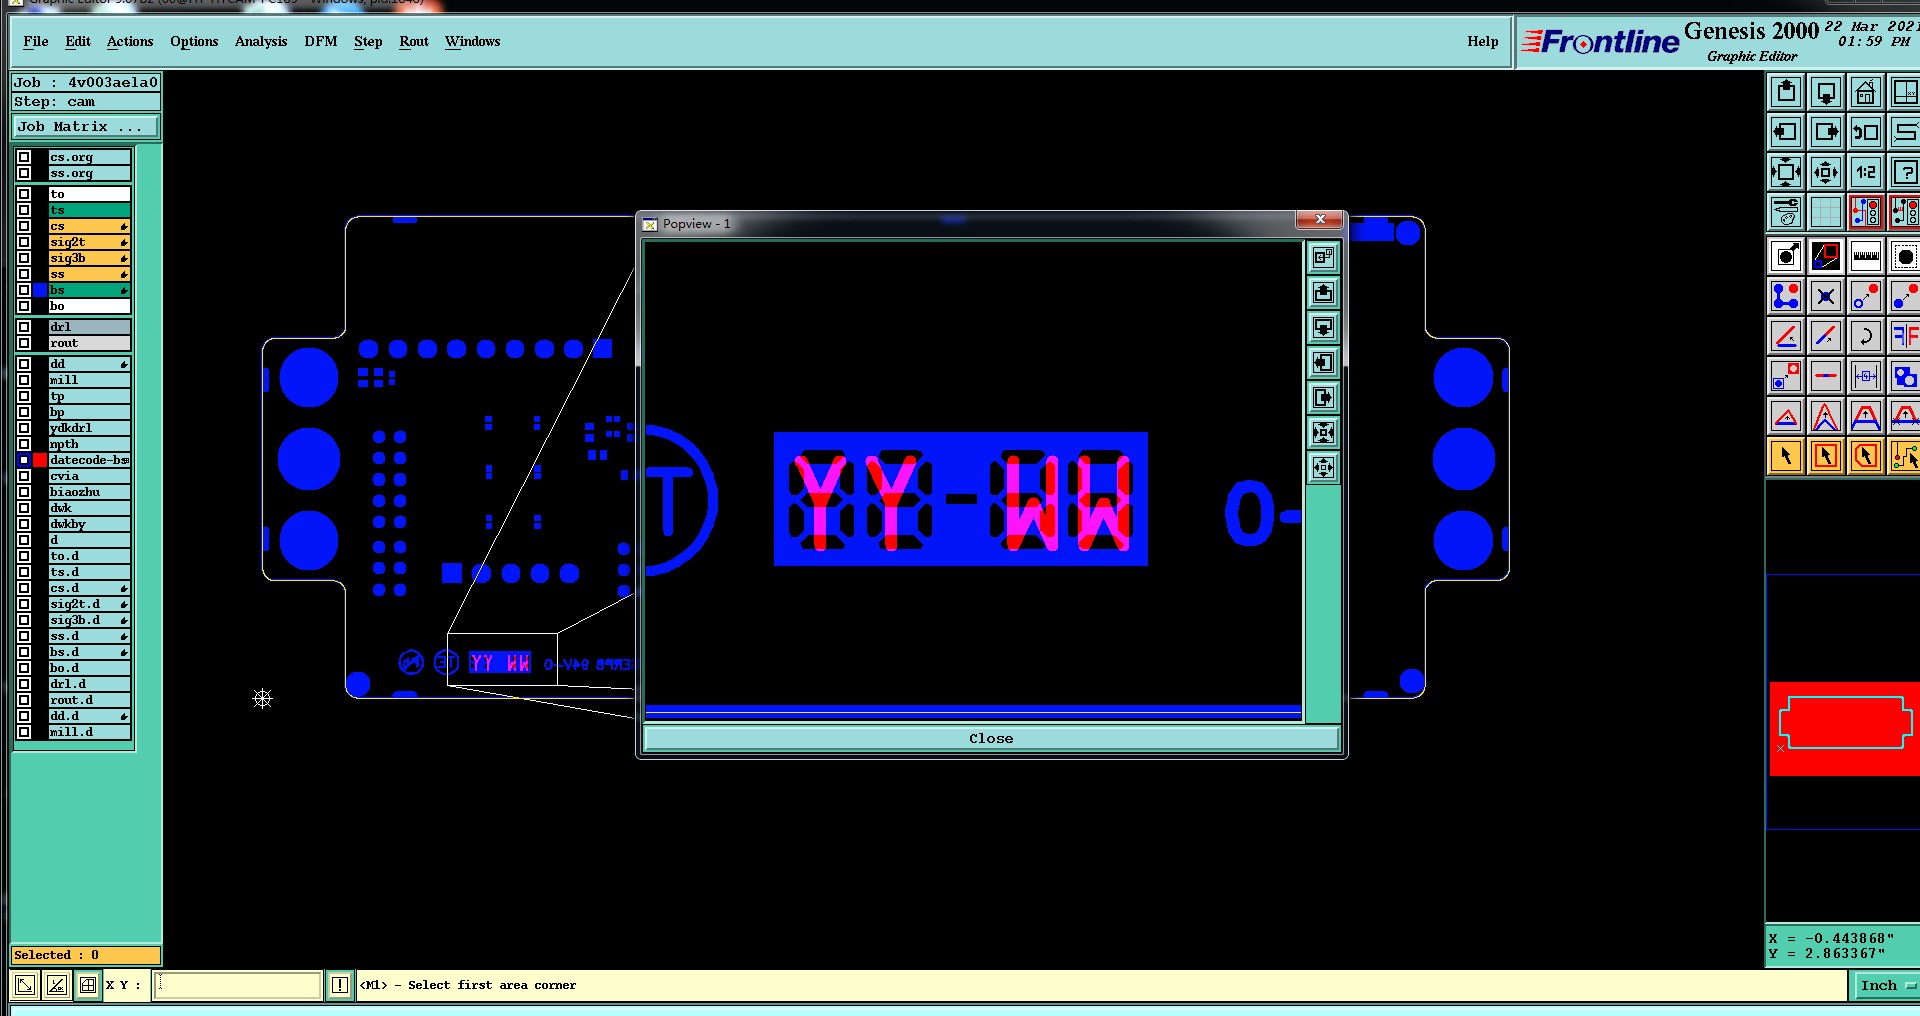
Task: Click the red-blue angled line edit icon
Action: [1826, 336]
